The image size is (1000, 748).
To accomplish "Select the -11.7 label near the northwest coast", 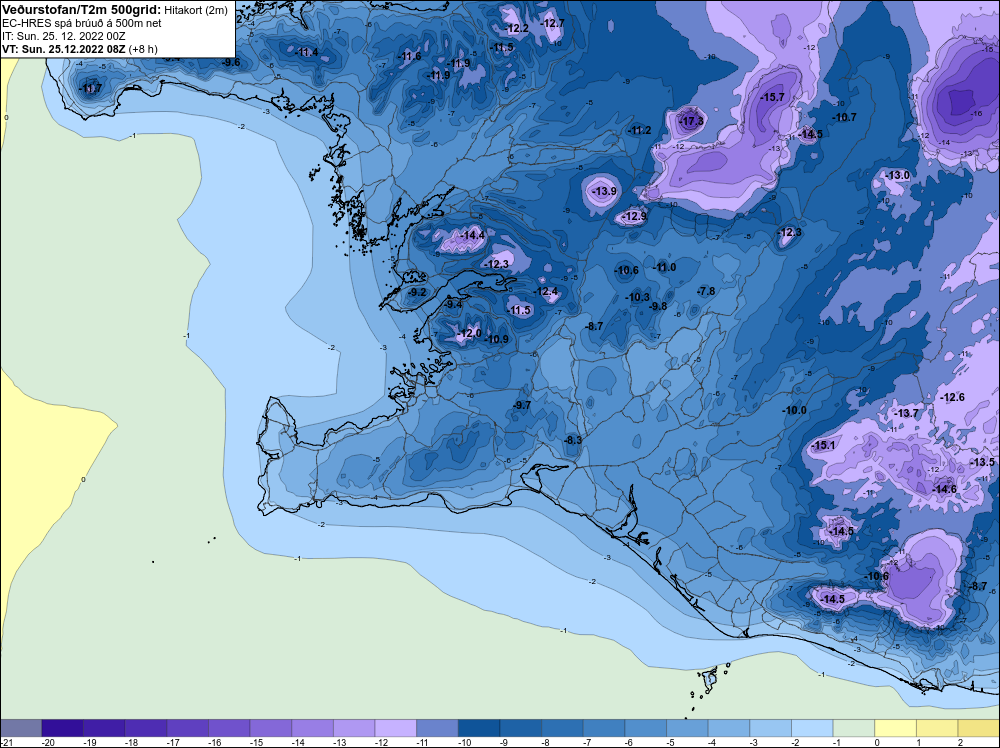I will pos(90,89).
